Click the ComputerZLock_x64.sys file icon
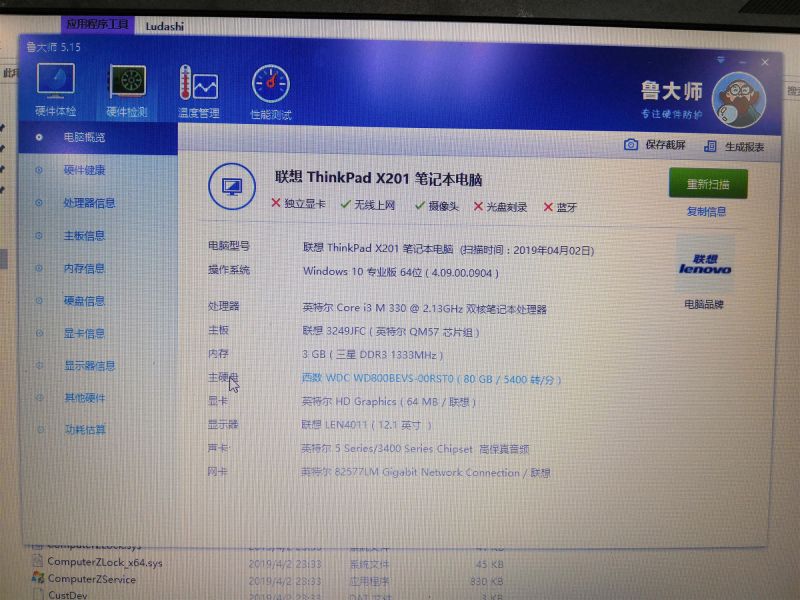The image size is (800, 600). [x=37, y=561]
